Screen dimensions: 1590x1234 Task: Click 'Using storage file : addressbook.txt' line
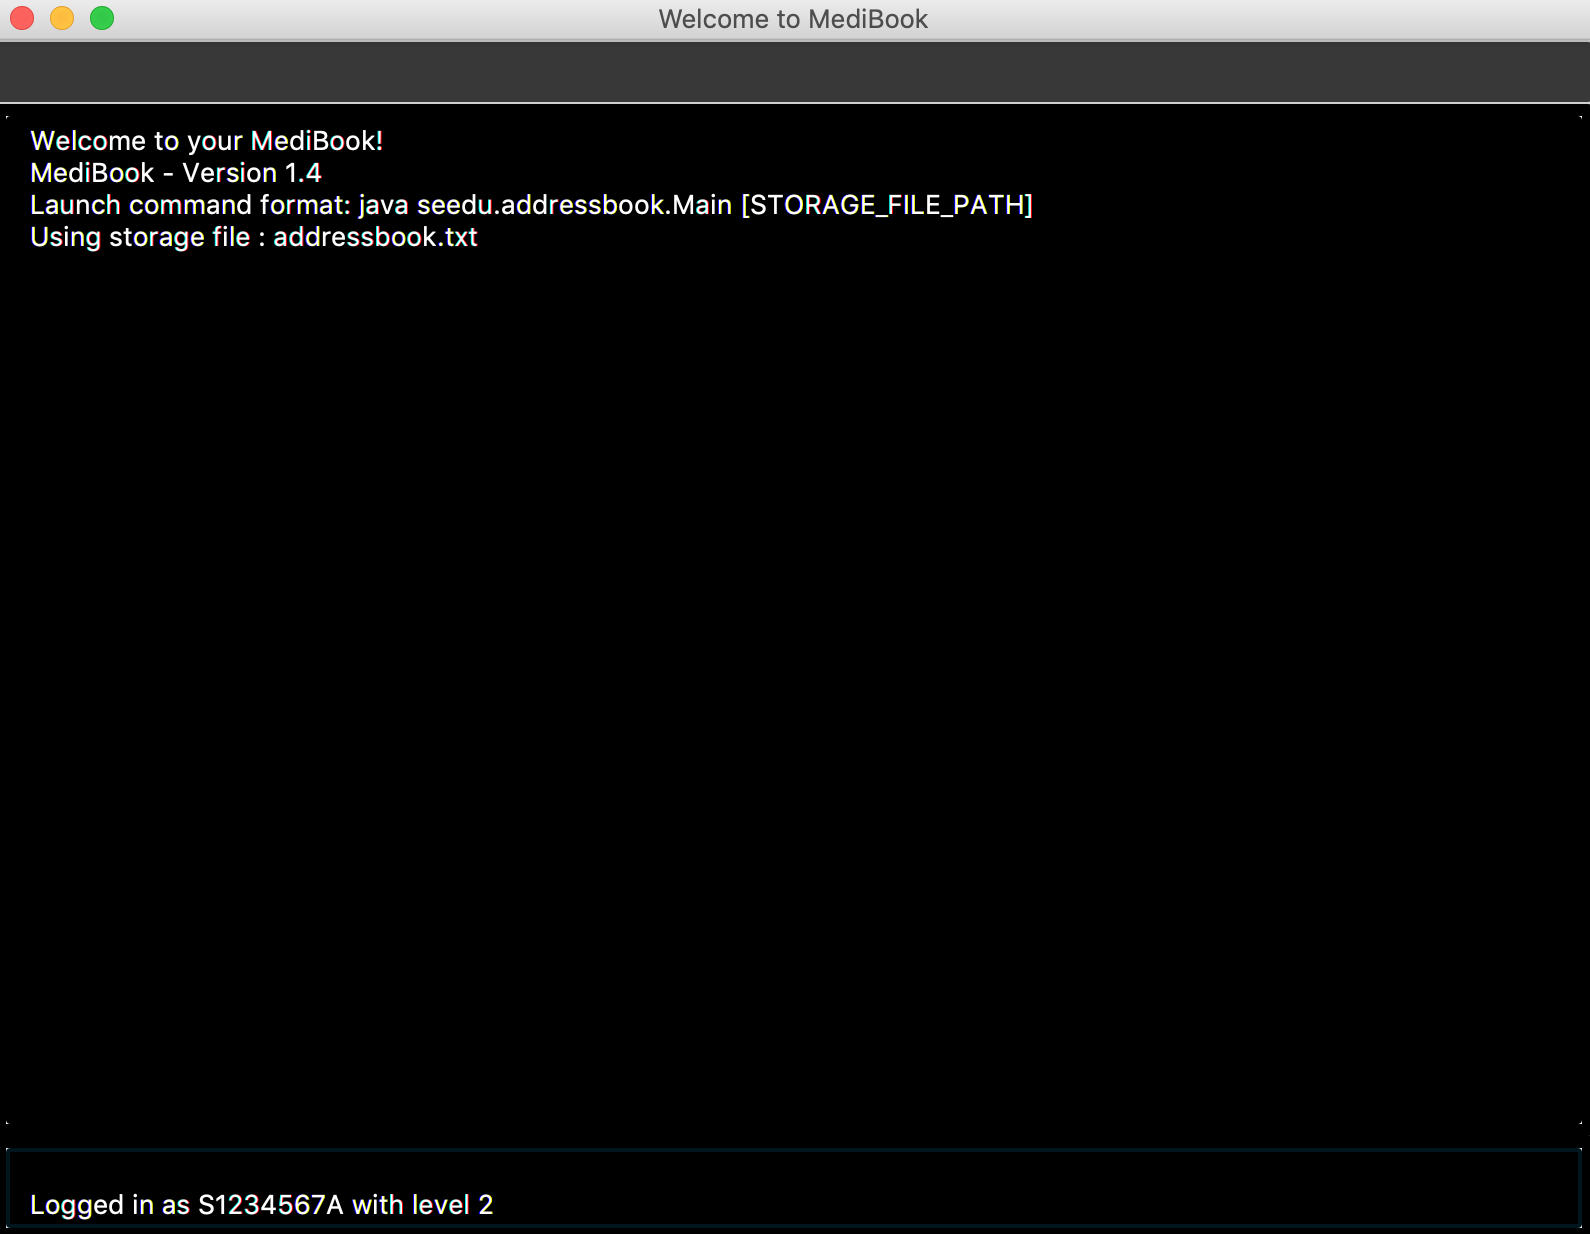(x=254, y=237)
